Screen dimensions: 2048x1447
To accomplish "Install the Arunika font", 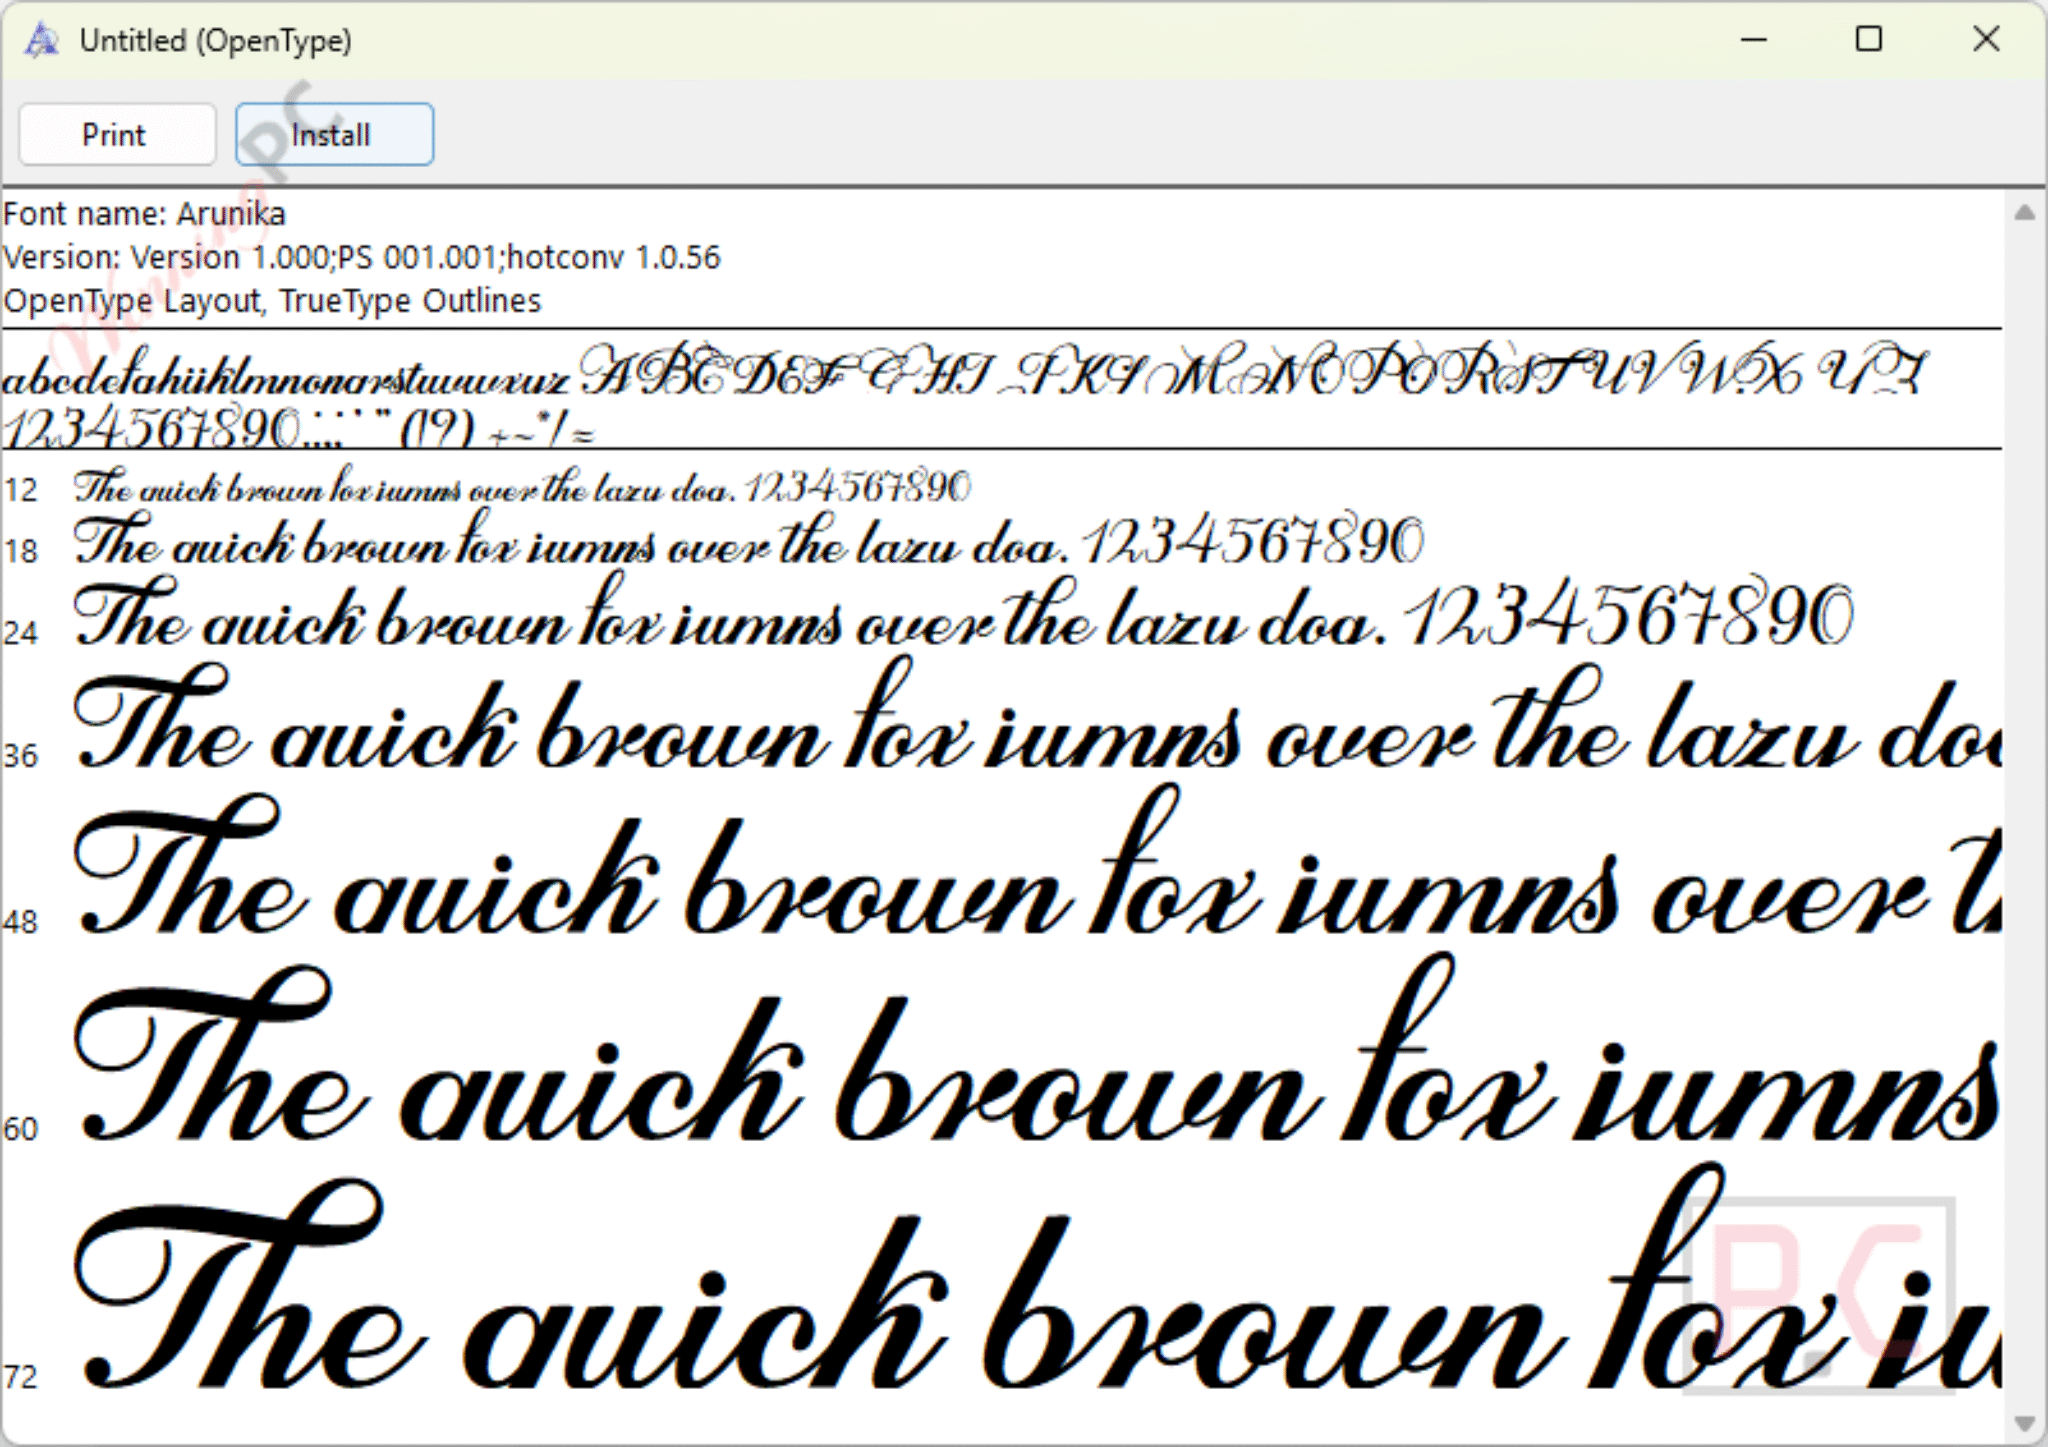I will click(334, 134).
